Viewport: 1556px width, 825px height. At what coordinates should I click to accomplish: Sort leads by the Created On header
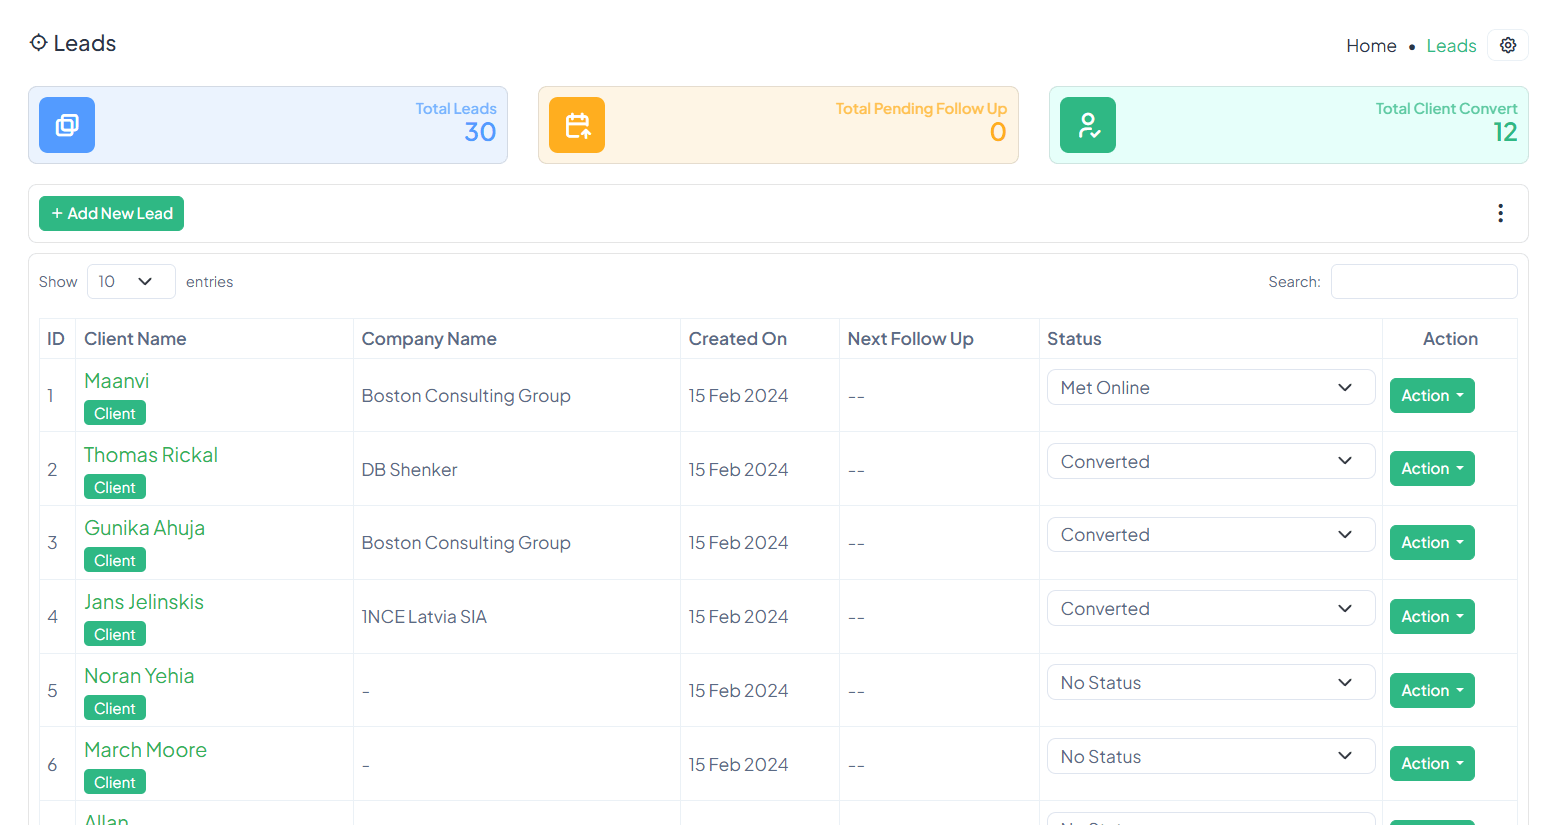tap(737, 339)
